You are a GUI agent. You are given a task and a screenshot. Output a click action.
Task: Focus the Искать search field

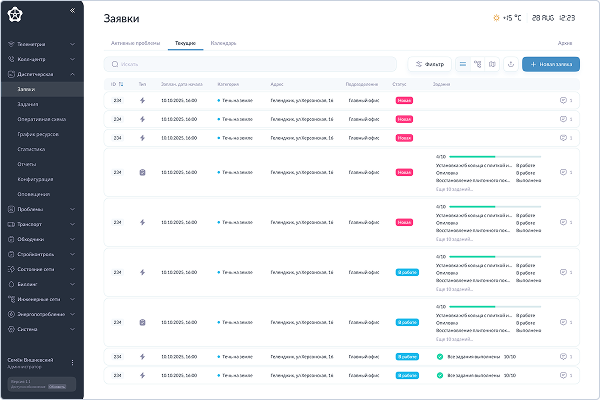250,64
